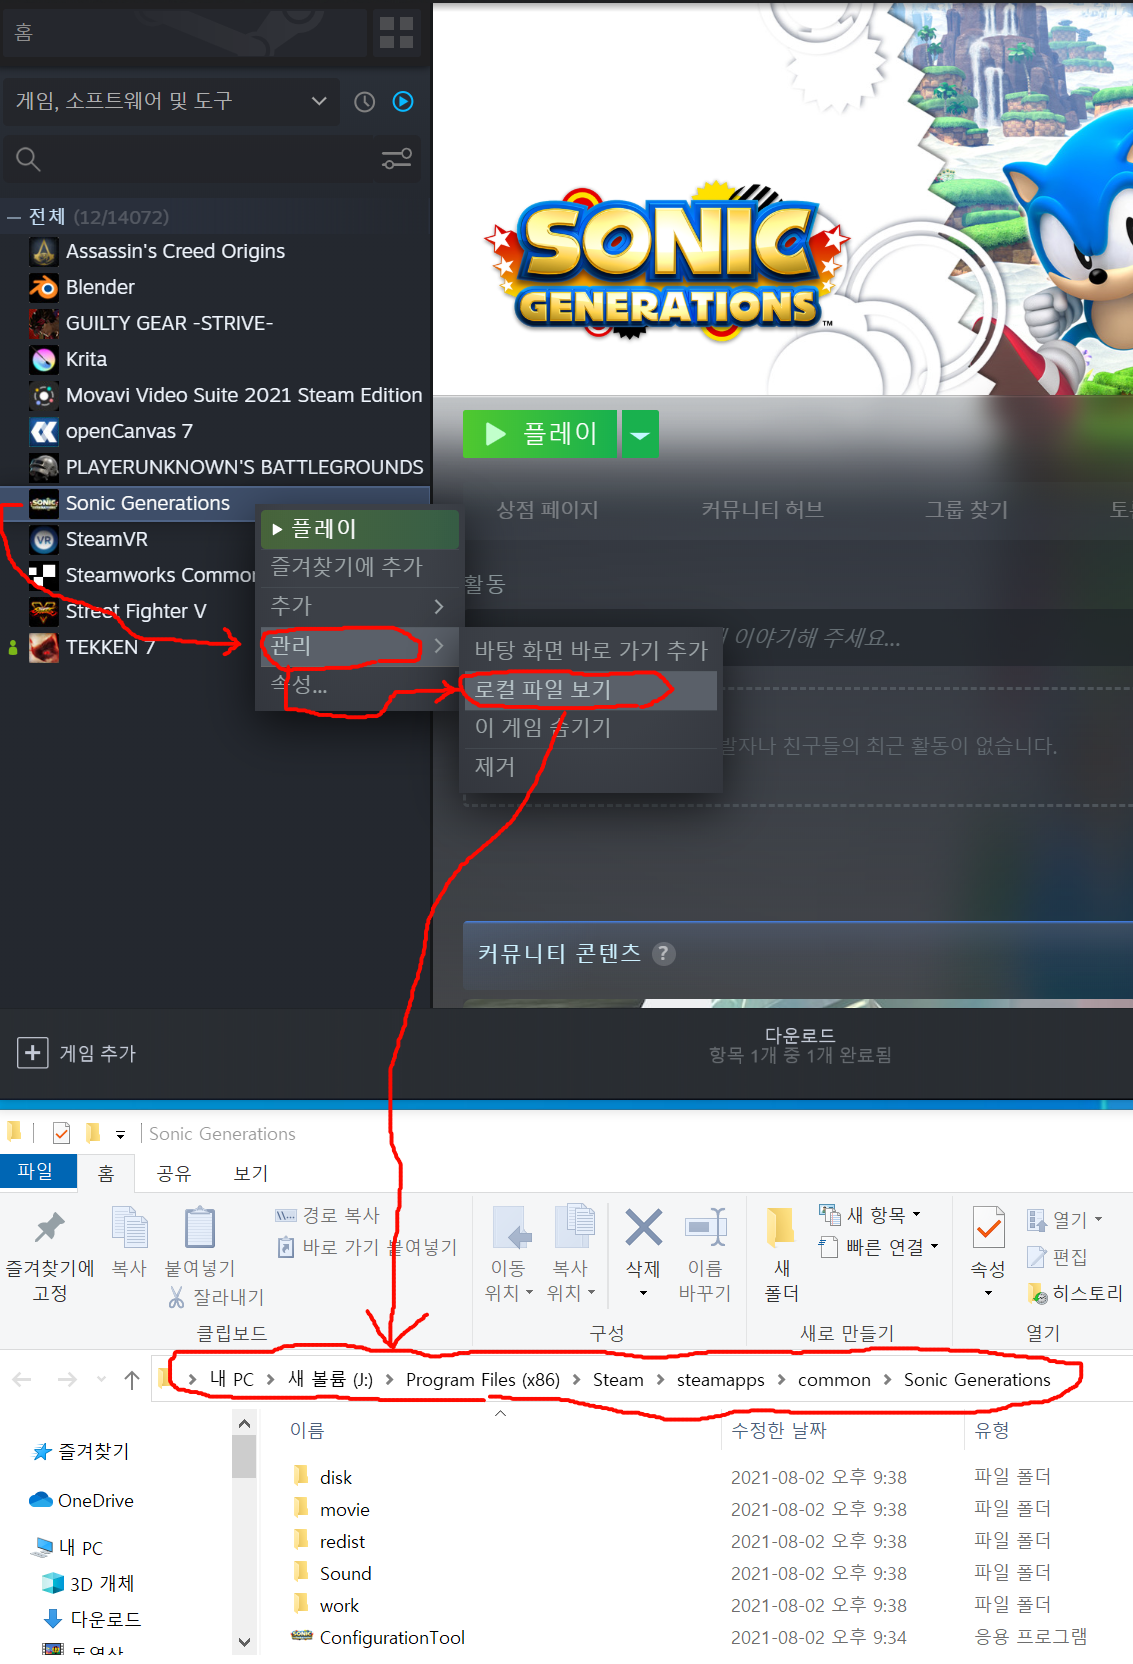Screen dimensions: 1133x1664
Task: Select 로컬 파일 보기 menu item
Action: coord(591,690)
